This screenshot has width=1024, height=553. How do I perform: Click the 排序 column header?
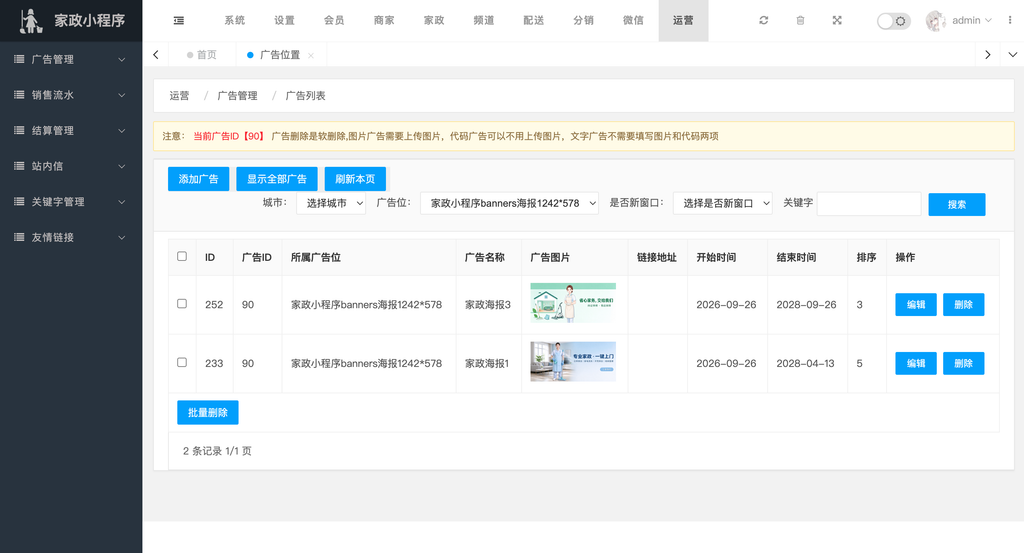866,257
